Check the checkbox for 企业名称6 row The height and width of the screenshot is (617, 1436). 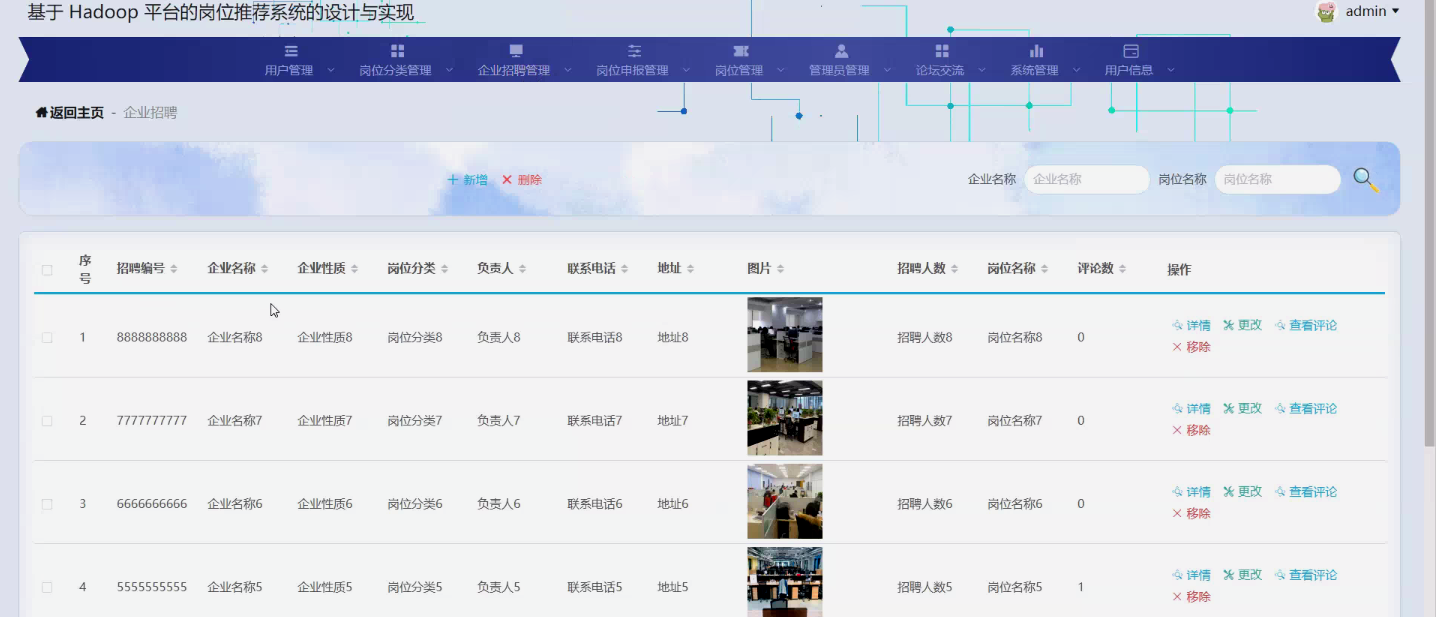click(46, 503)
